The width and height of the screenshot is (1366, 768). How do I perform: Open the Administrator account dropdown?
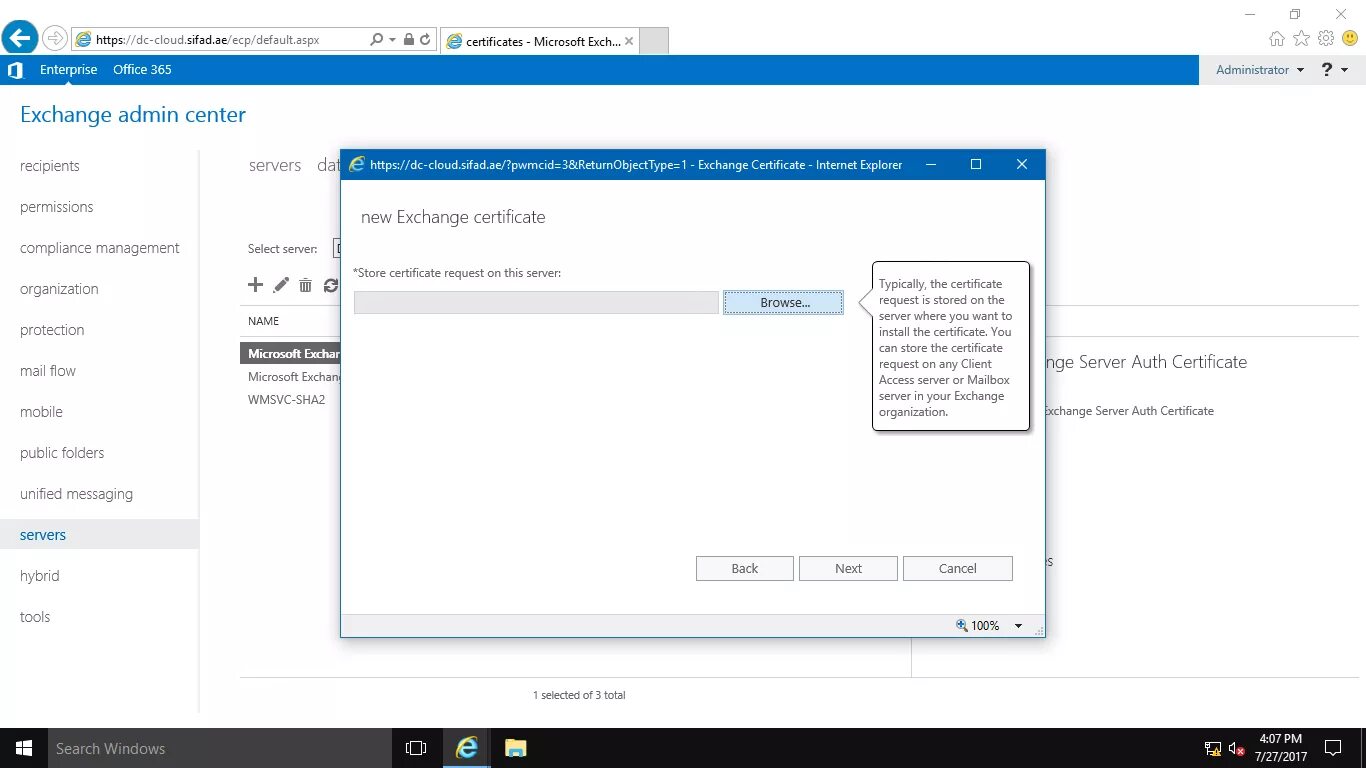[1260, 70]
